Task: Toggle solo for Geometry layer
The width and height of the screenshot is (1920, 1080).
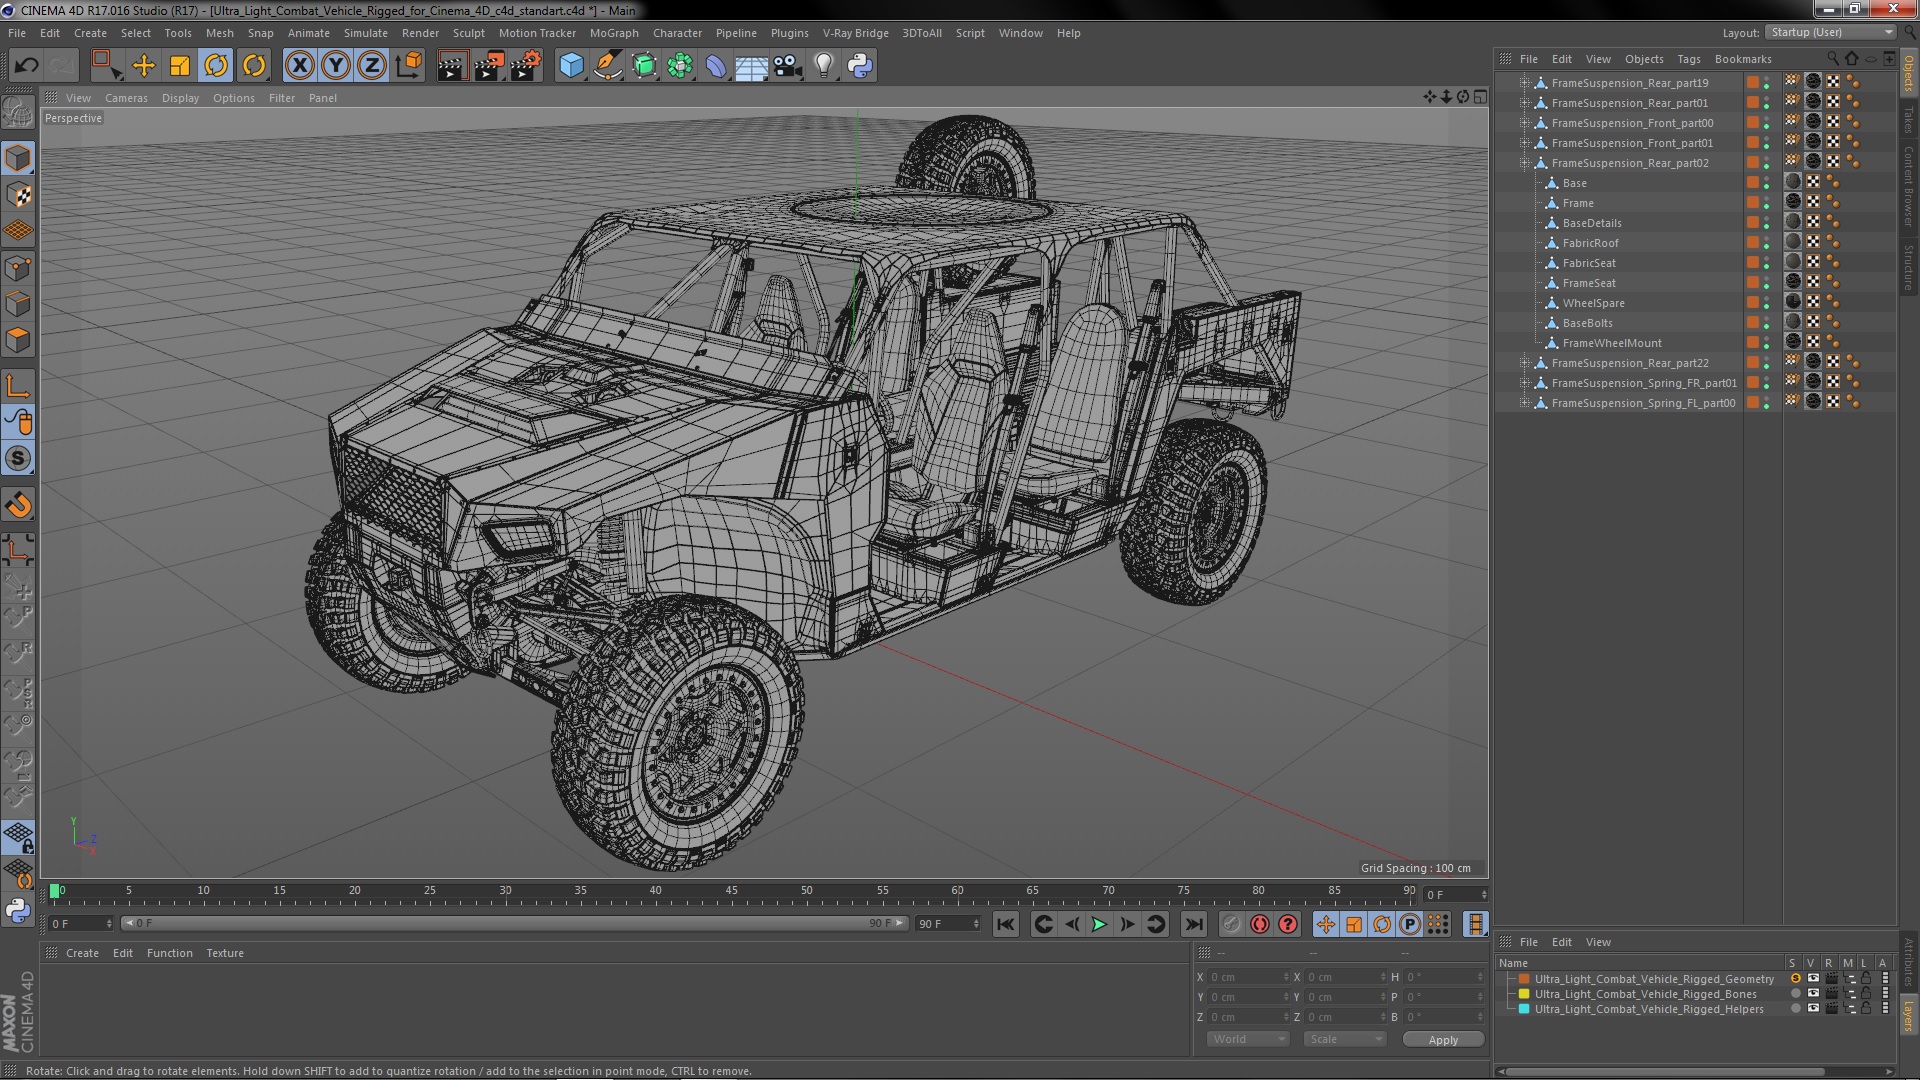Action: [x=1795, y=979]
